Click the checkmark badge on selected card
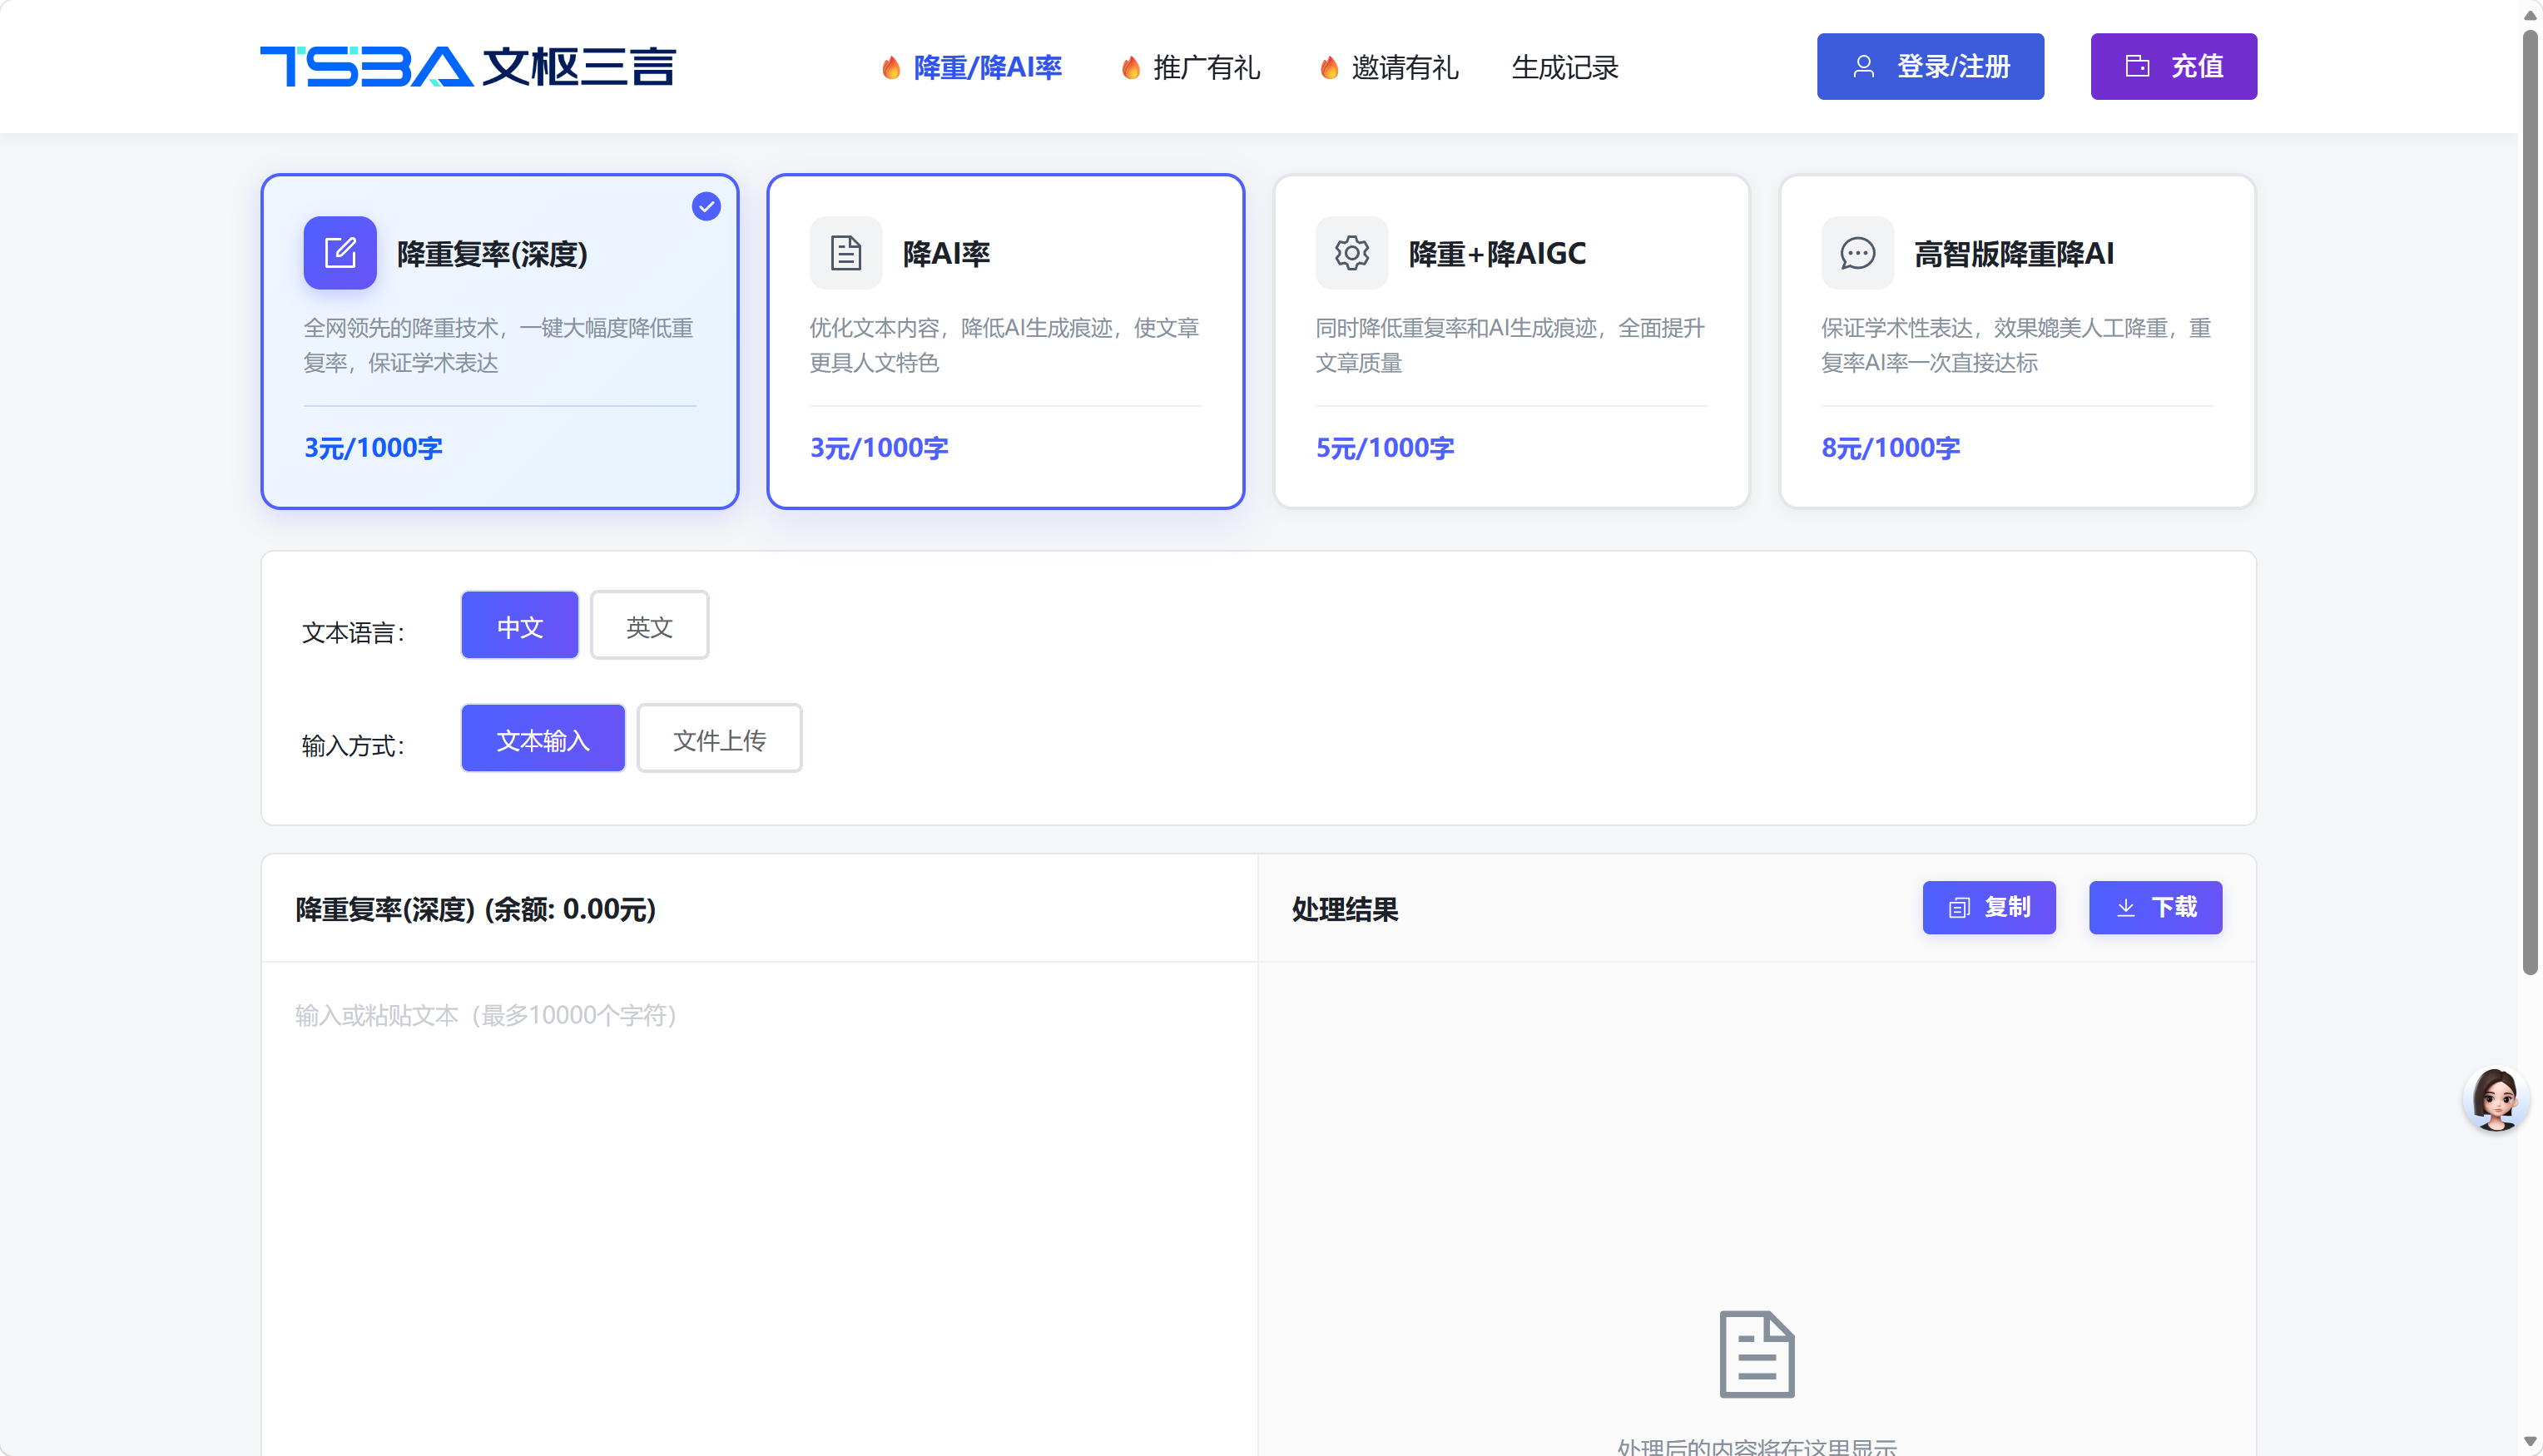 [x=706, y=206]
